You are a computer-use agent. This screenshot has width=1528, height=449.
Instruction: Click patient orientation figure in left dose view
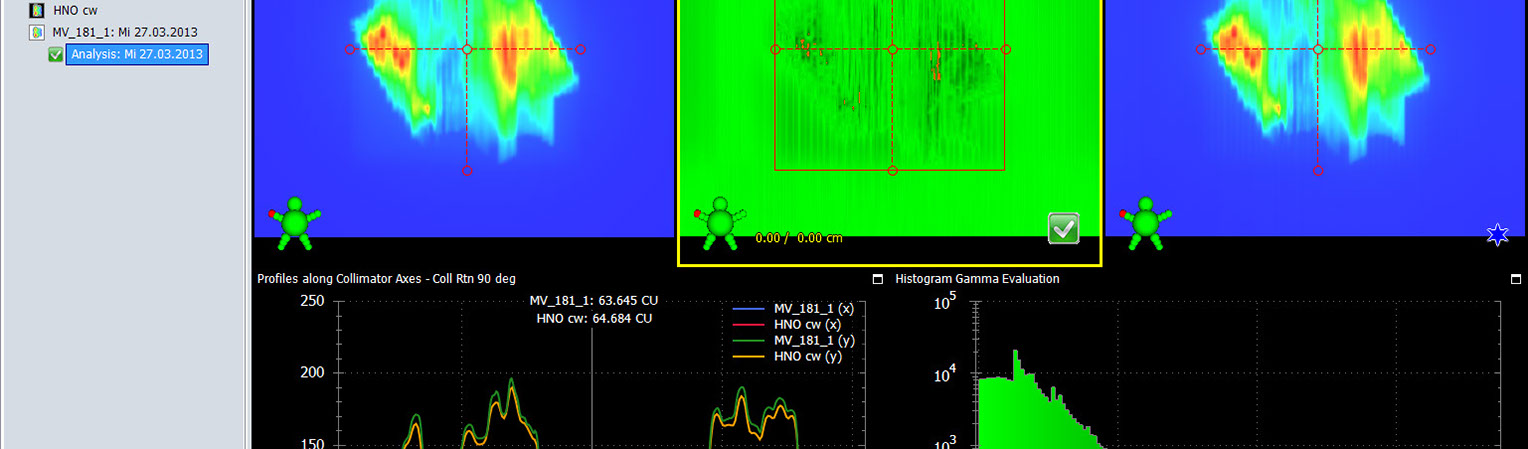(x=293, y=223)
